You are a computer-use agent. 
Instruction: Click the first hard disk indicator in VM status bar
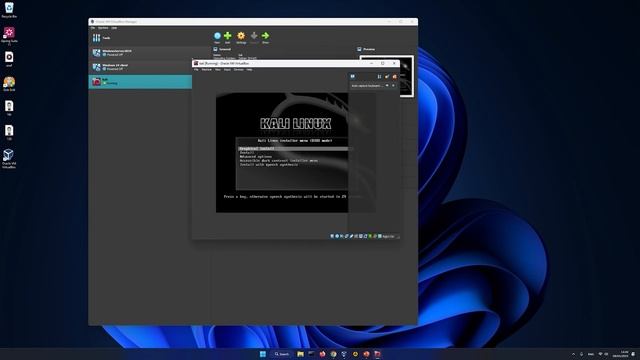coord(332,236)
